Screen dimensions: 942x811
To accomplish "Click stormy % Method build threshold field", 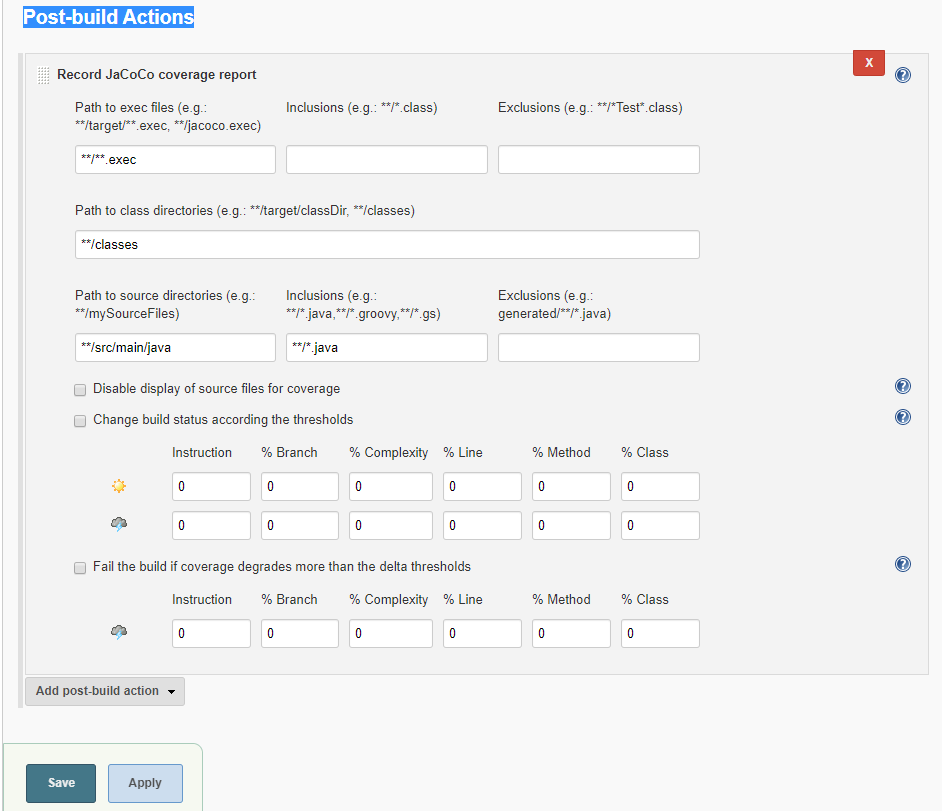I will (x=571, y=526).
